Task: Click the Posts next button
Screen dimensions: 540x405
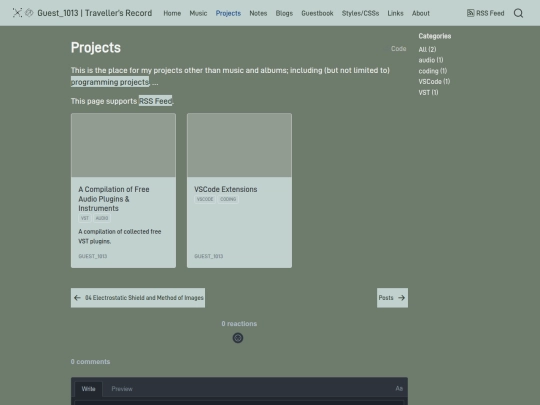Action: (392, 298)
